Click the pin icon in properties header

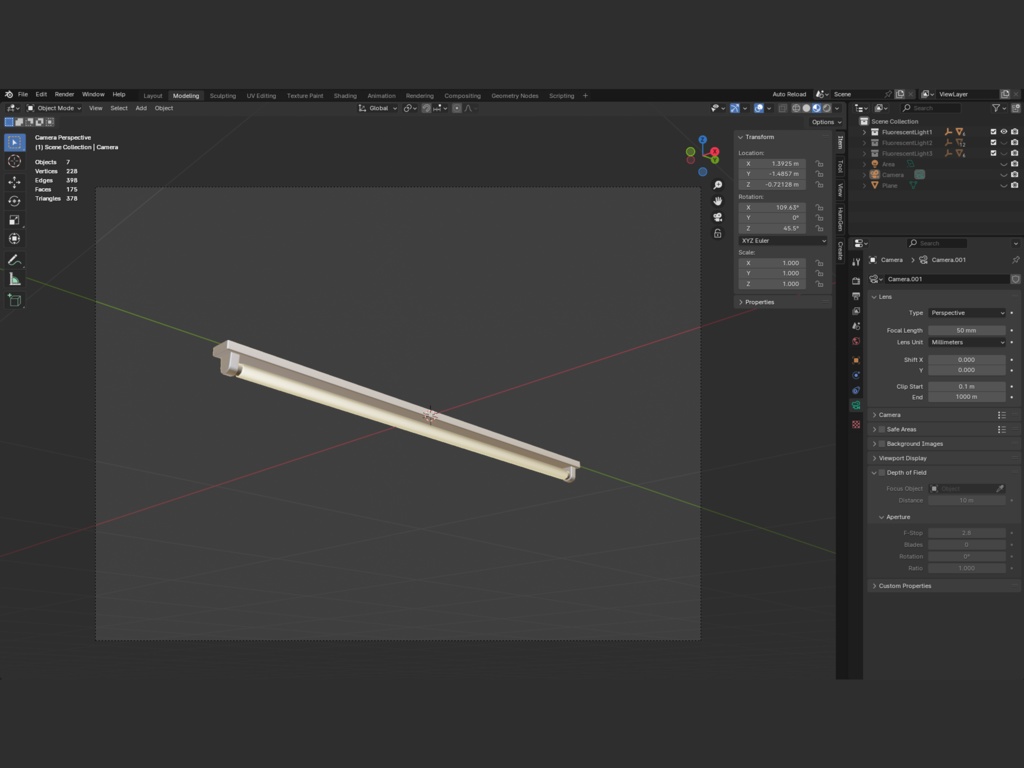(1016, 260)
